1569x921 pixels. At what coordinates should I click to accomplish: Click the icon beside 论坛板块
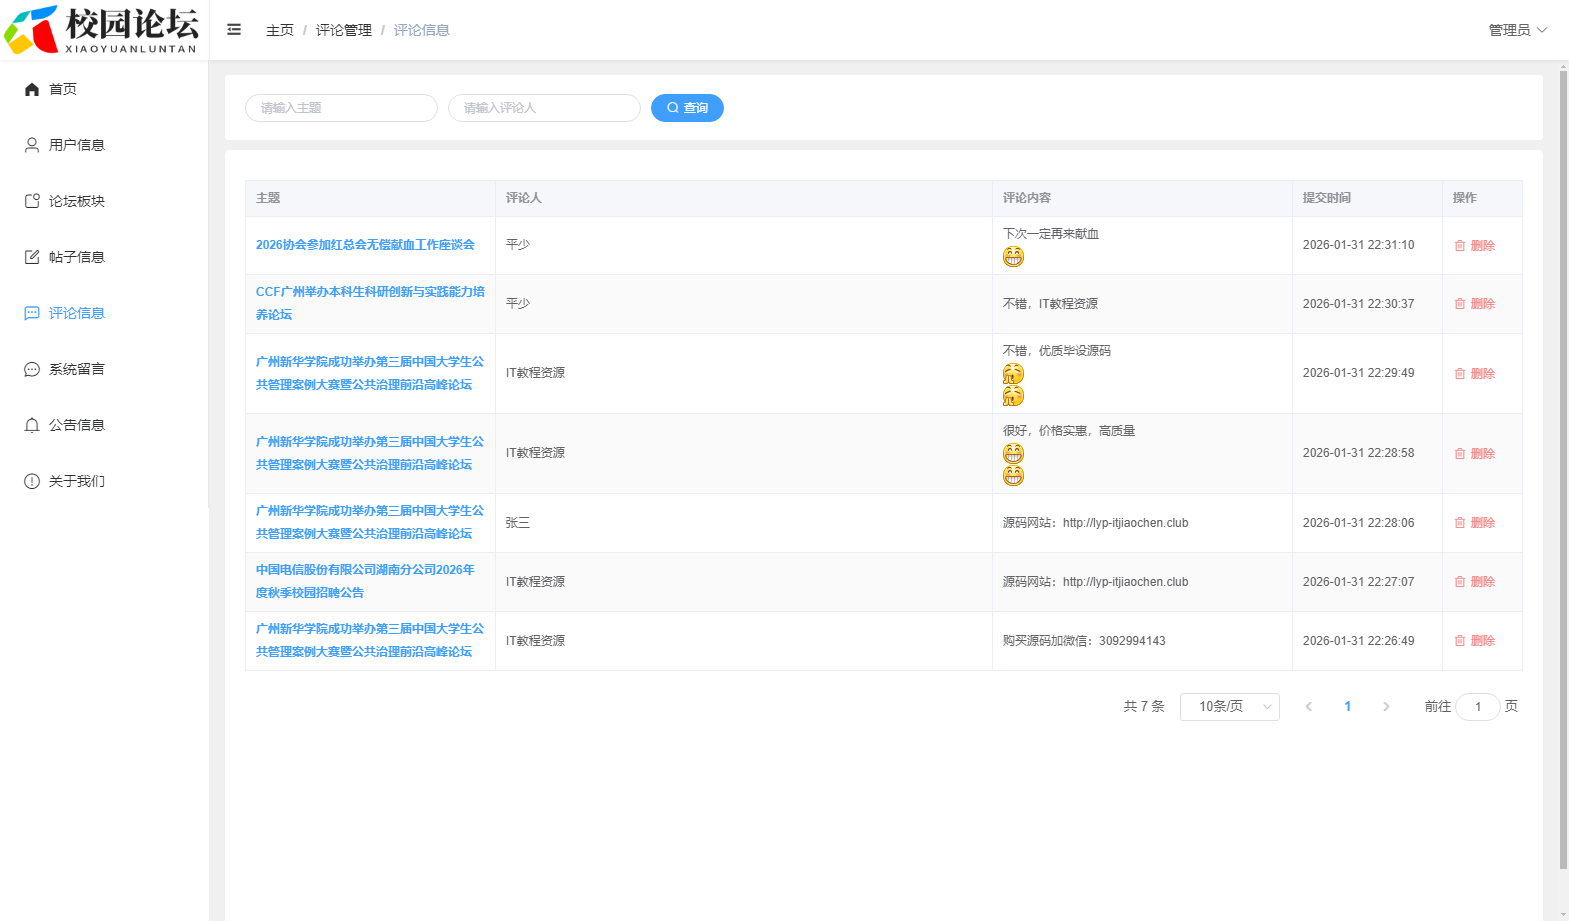32,201
